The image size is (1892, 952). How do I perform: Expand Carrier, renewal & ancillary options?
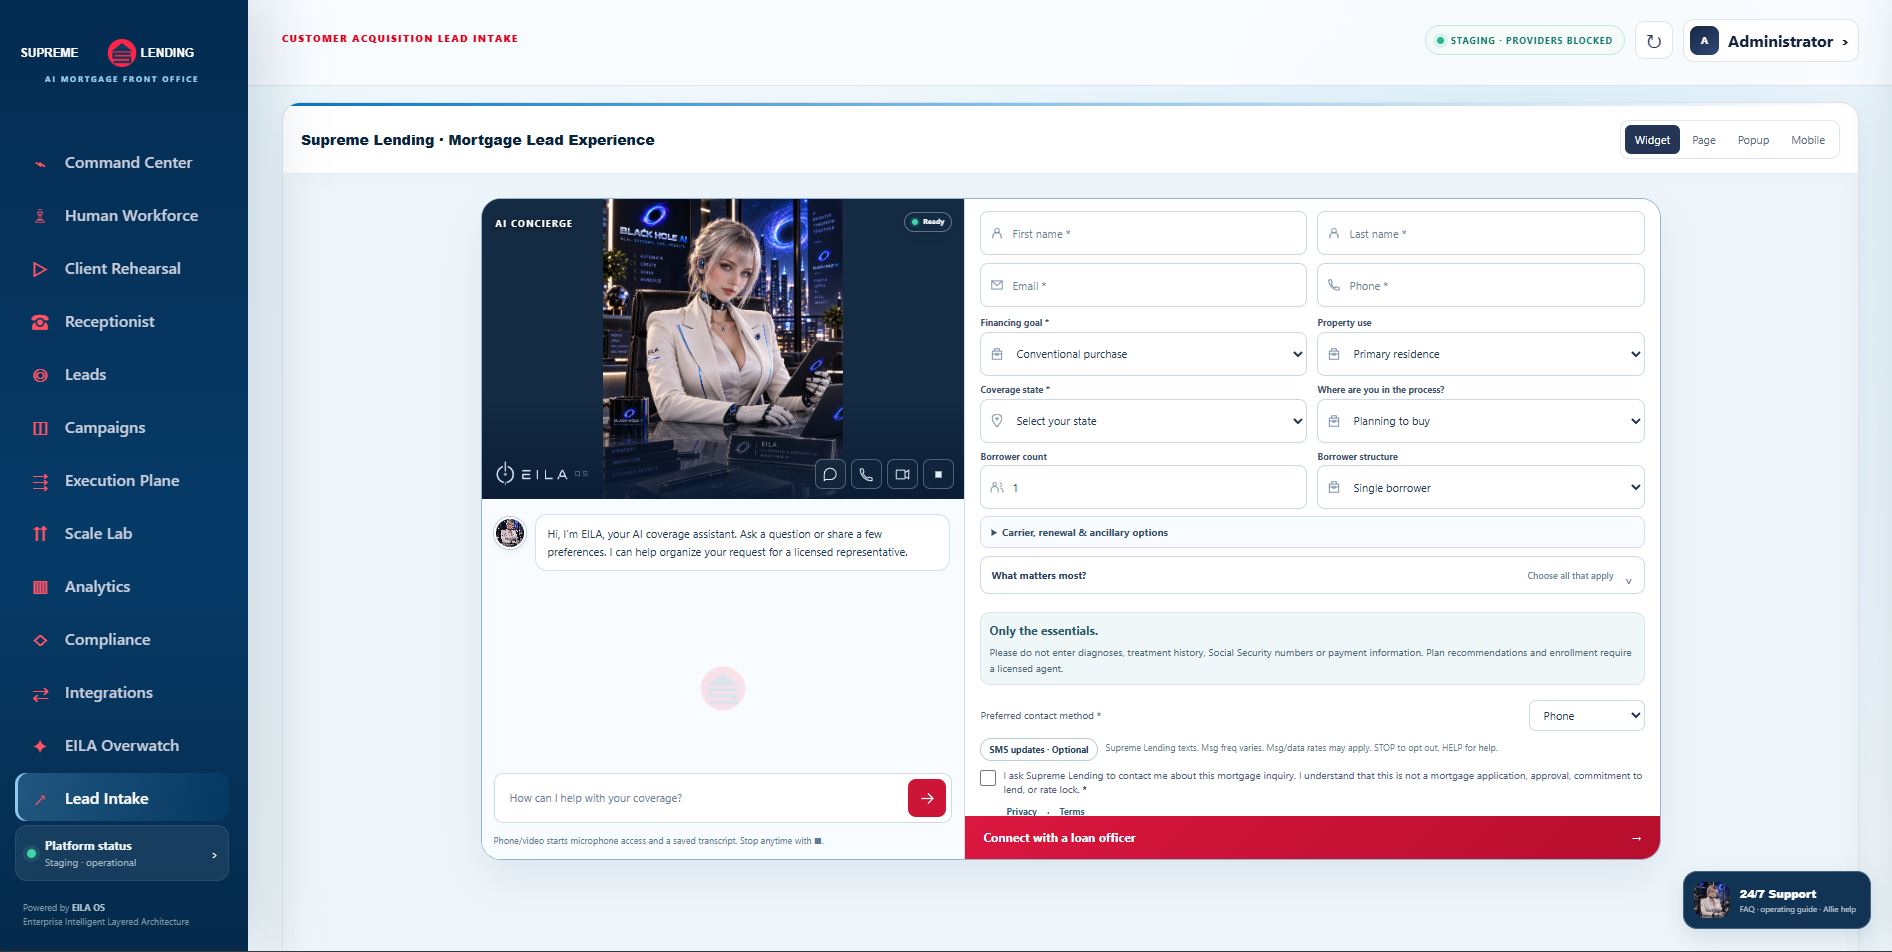pyautogui.click(x=1312, y=532)
